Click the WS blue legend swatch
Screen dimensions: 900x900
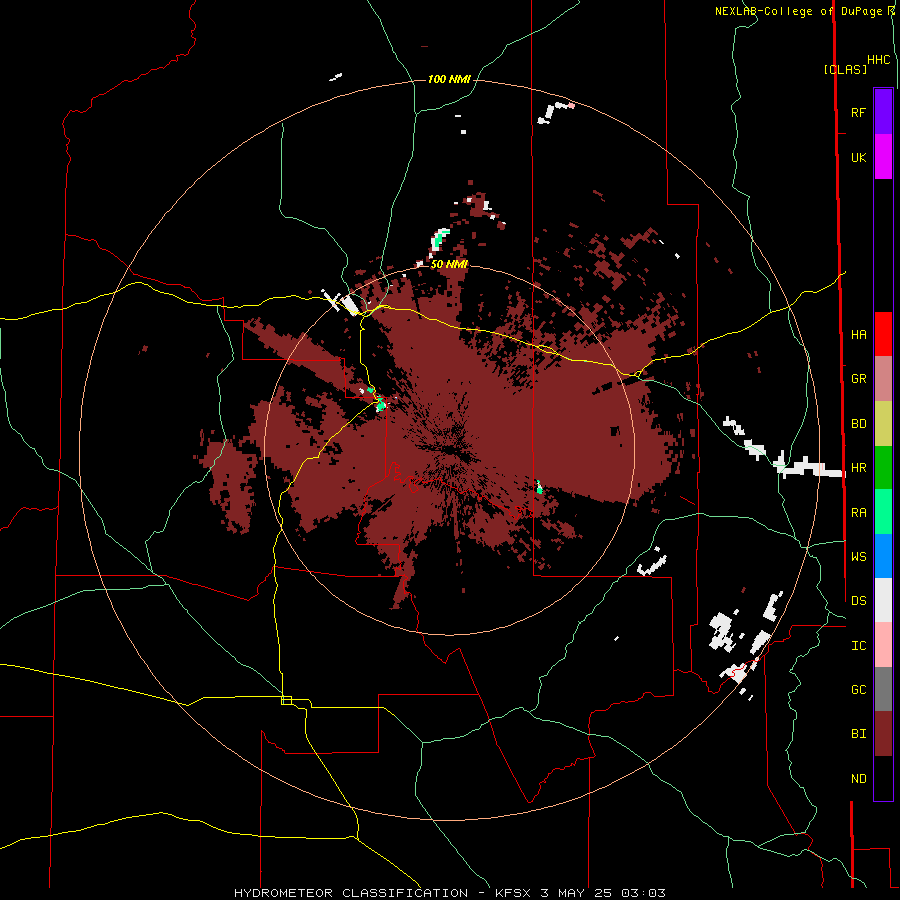pos(883,556)
